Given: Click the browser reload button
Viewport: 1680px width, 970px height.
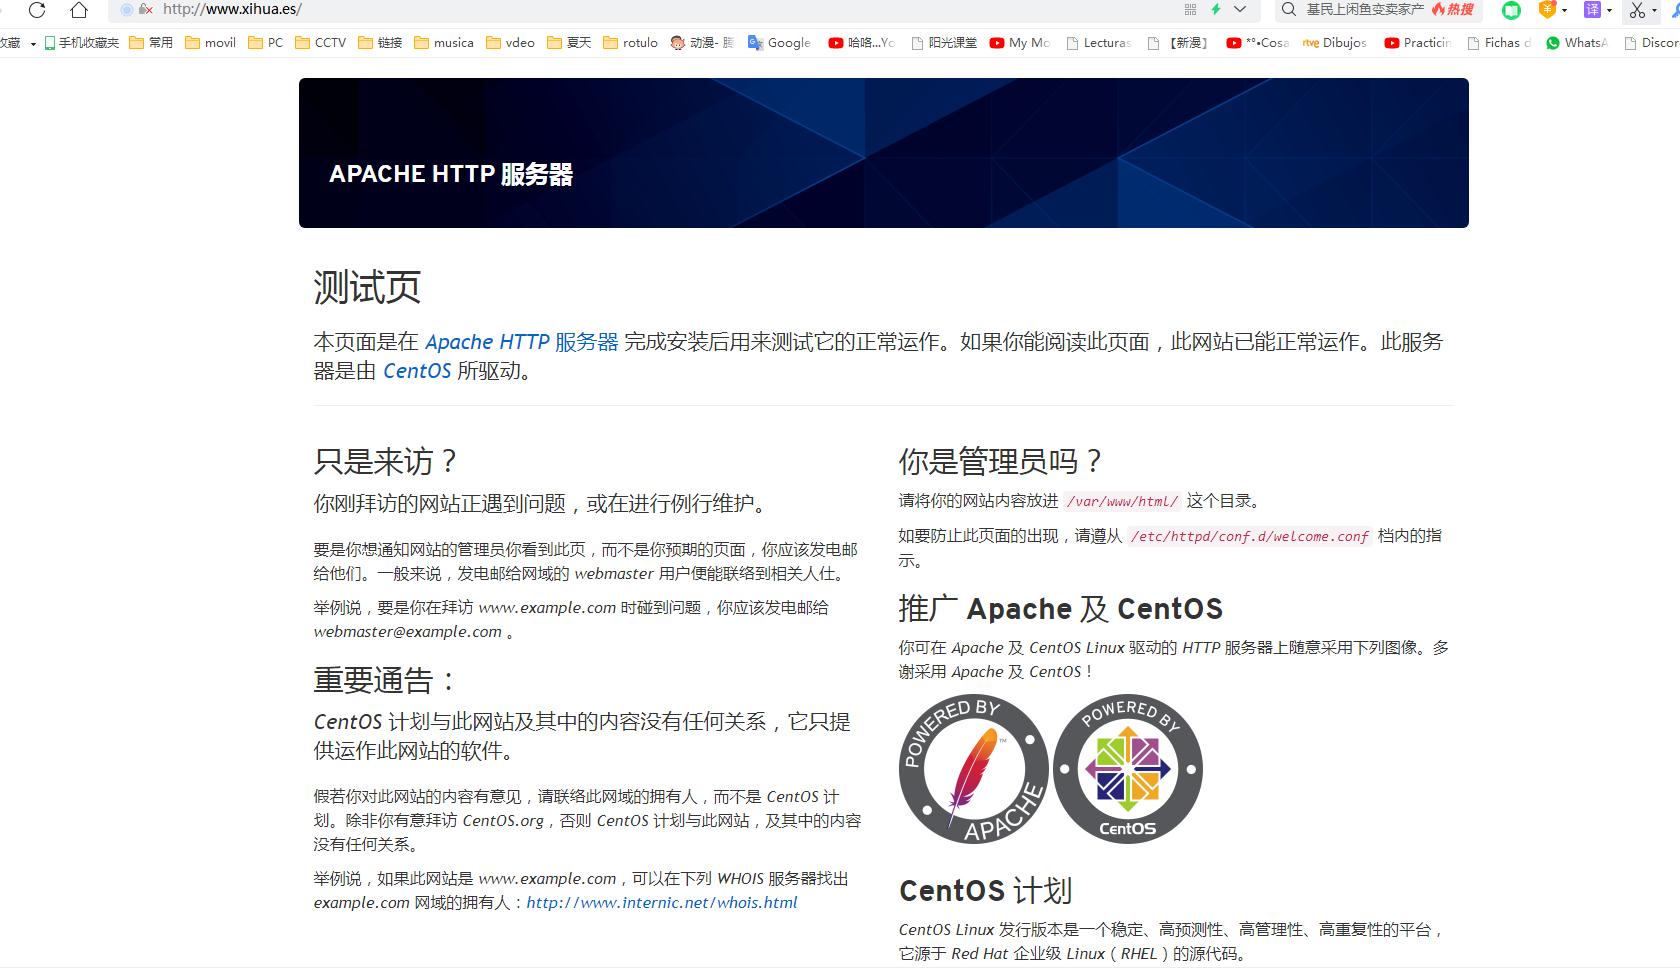Looking at the screenshot, I should click(x=37, y=10).
